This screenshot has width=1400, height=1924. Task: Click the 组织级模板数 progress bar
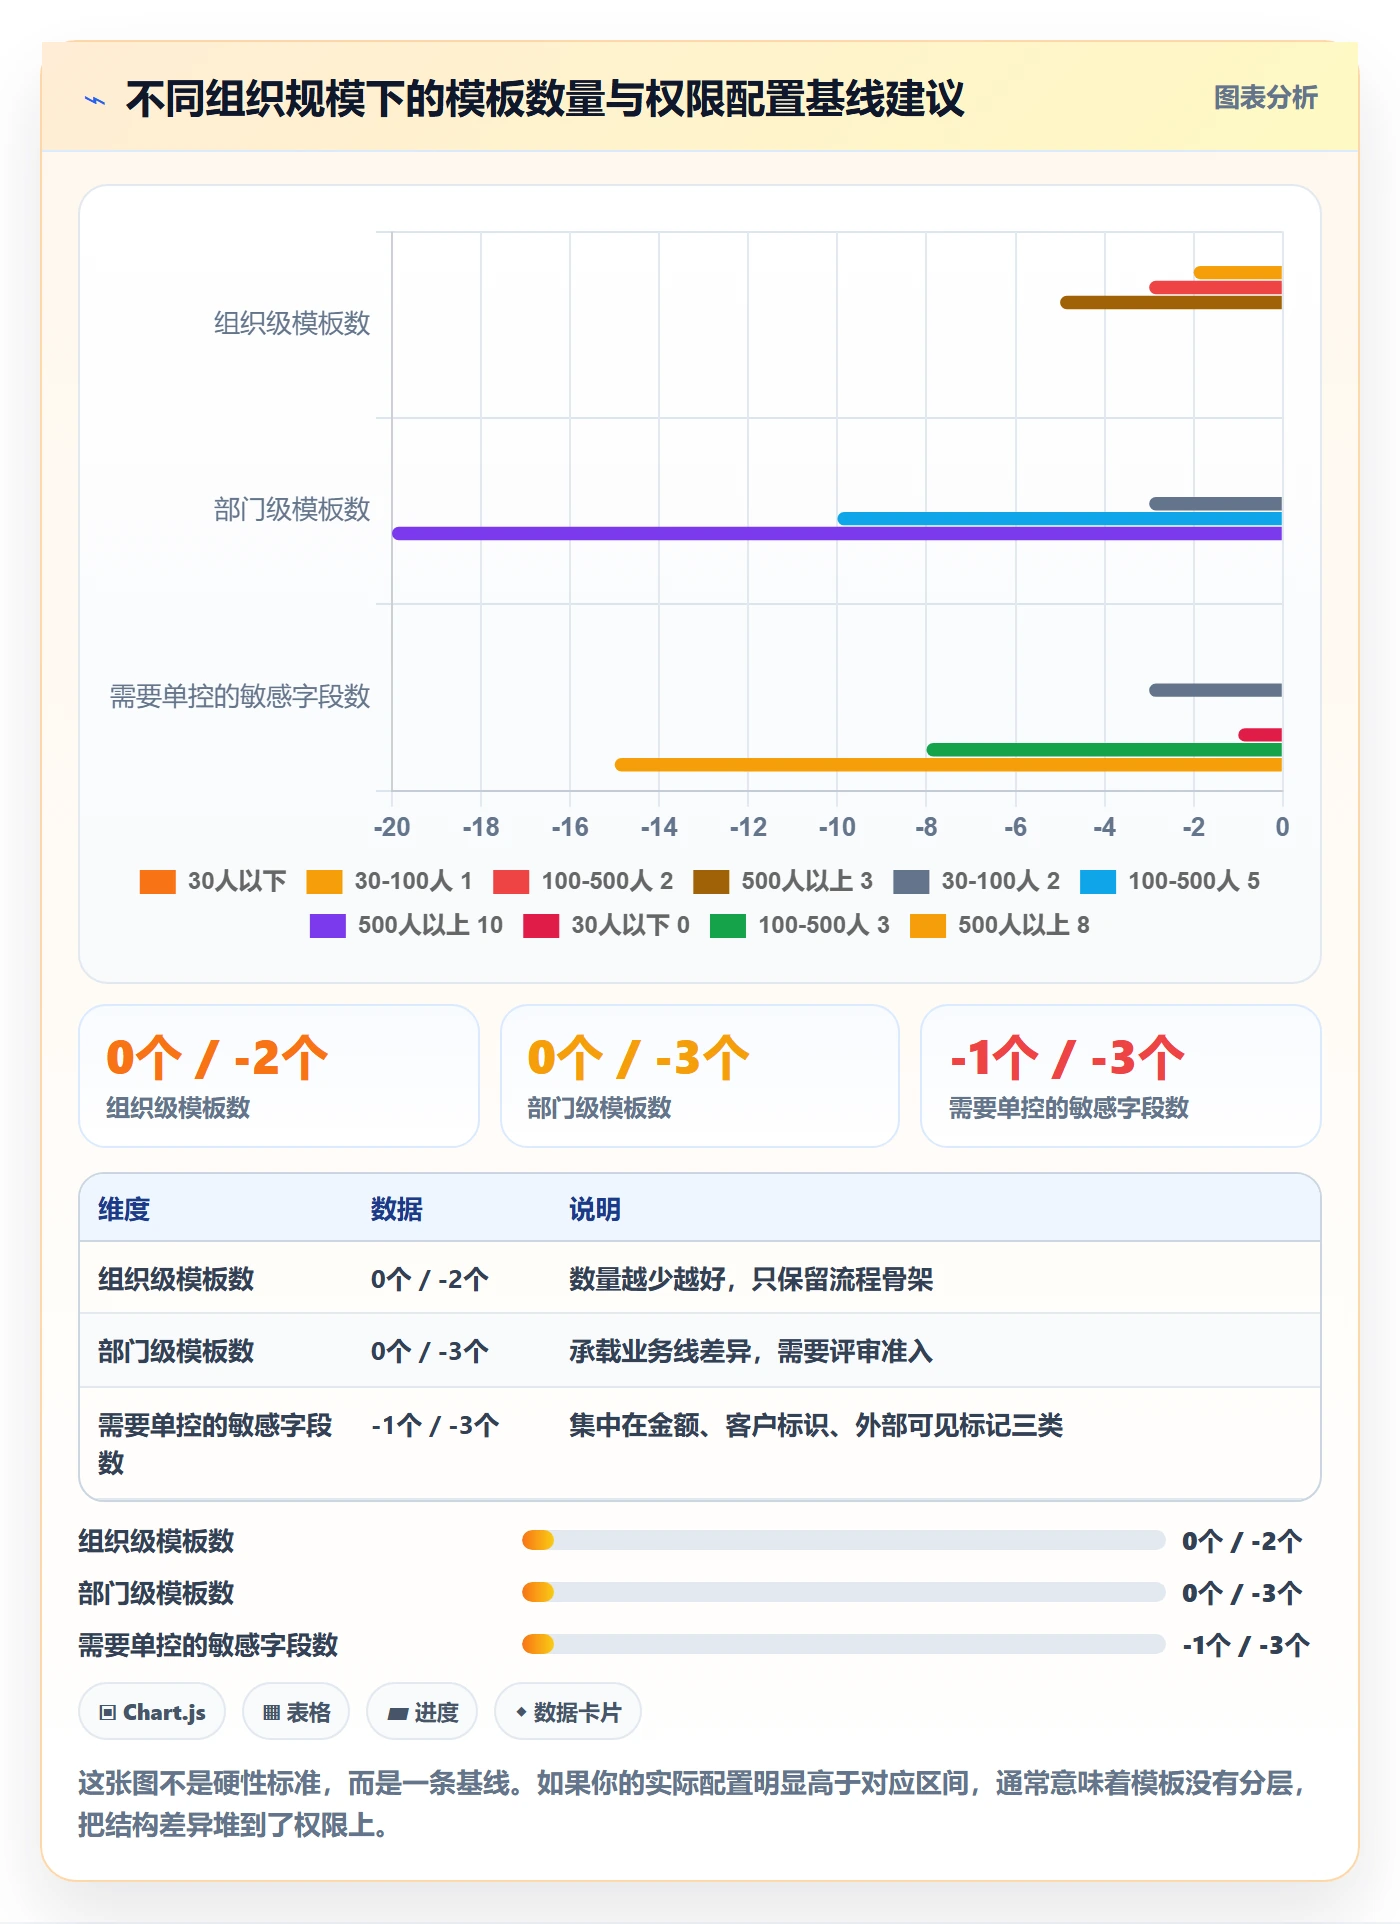(x=843, y=1540)
